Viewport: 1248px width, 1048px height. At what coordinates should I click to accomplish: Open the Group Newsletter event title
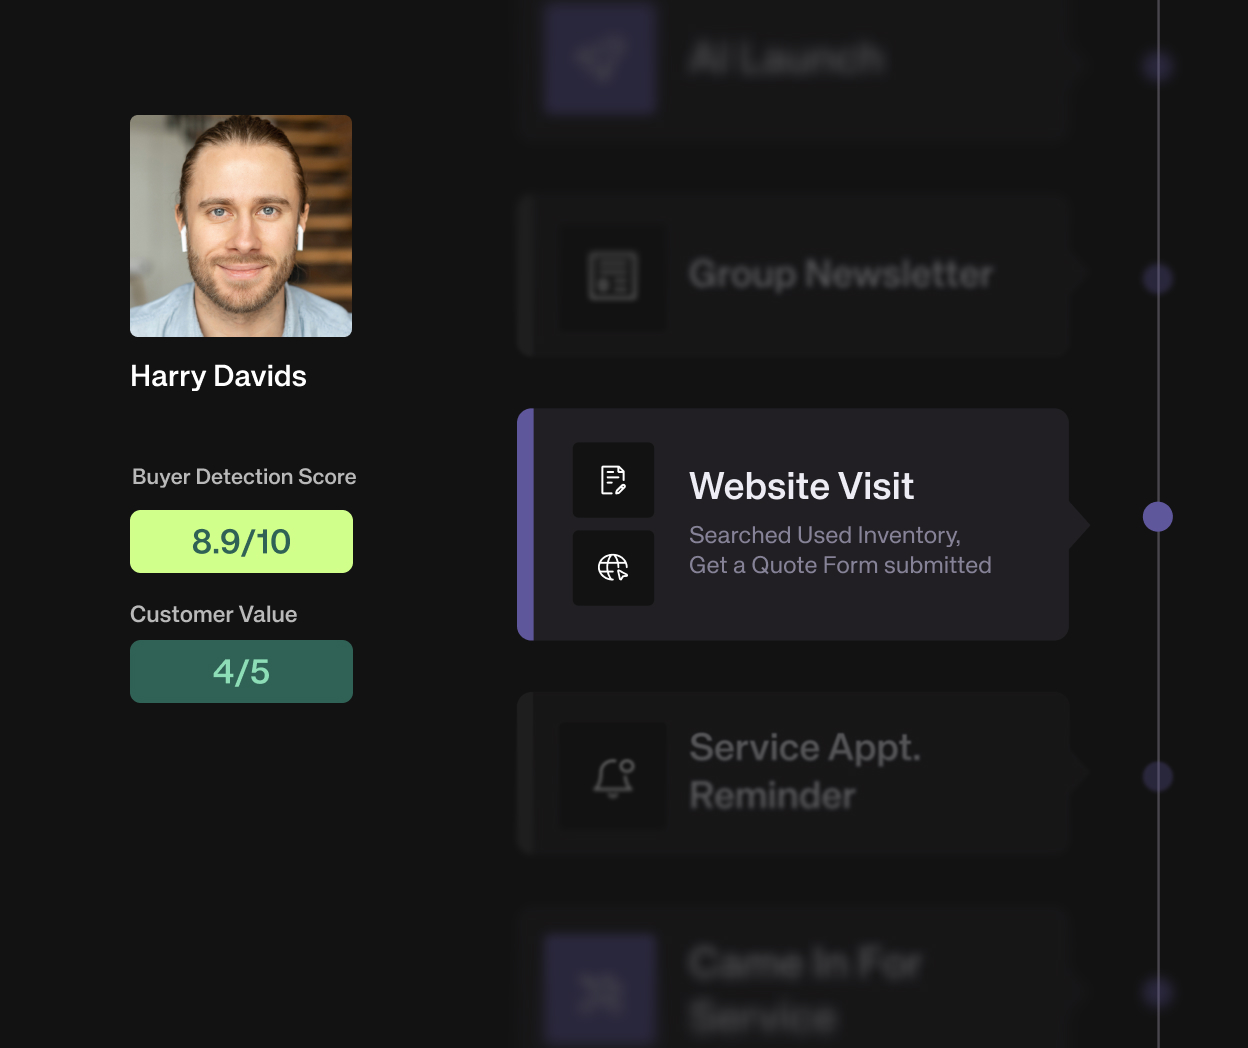pyautogui.click(x=840, y=274)
